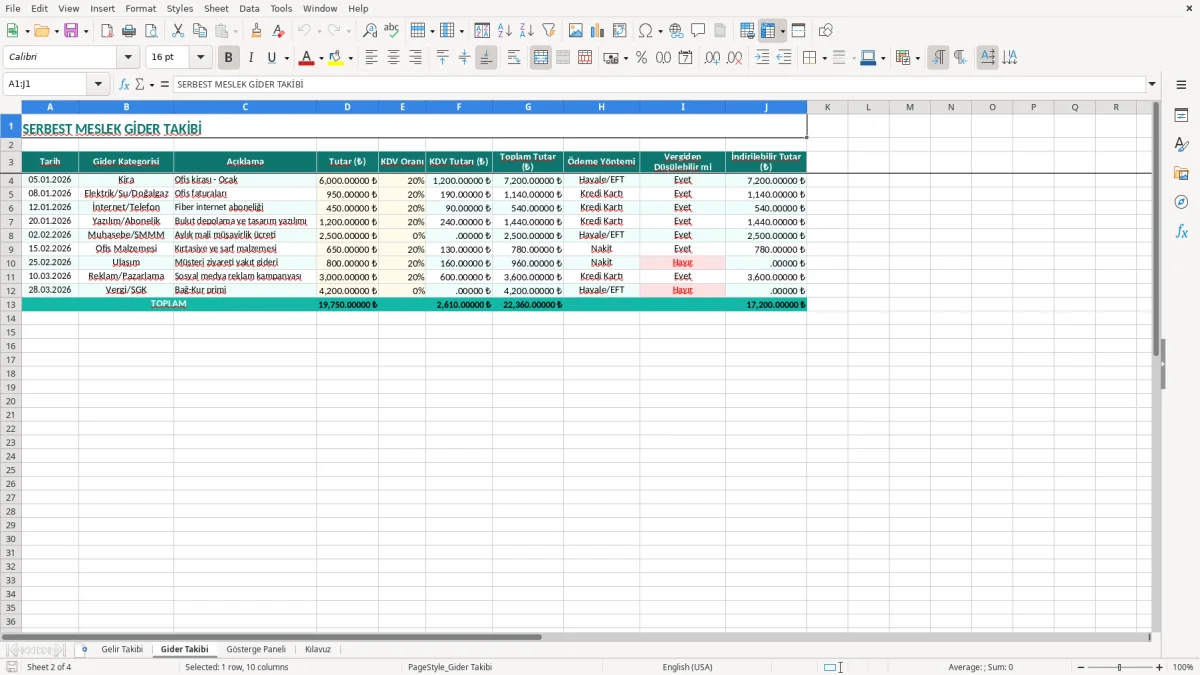Click the AutoFilter funnel icon
The height and width of the screenshot is (675, 1200).
(549, 31)
